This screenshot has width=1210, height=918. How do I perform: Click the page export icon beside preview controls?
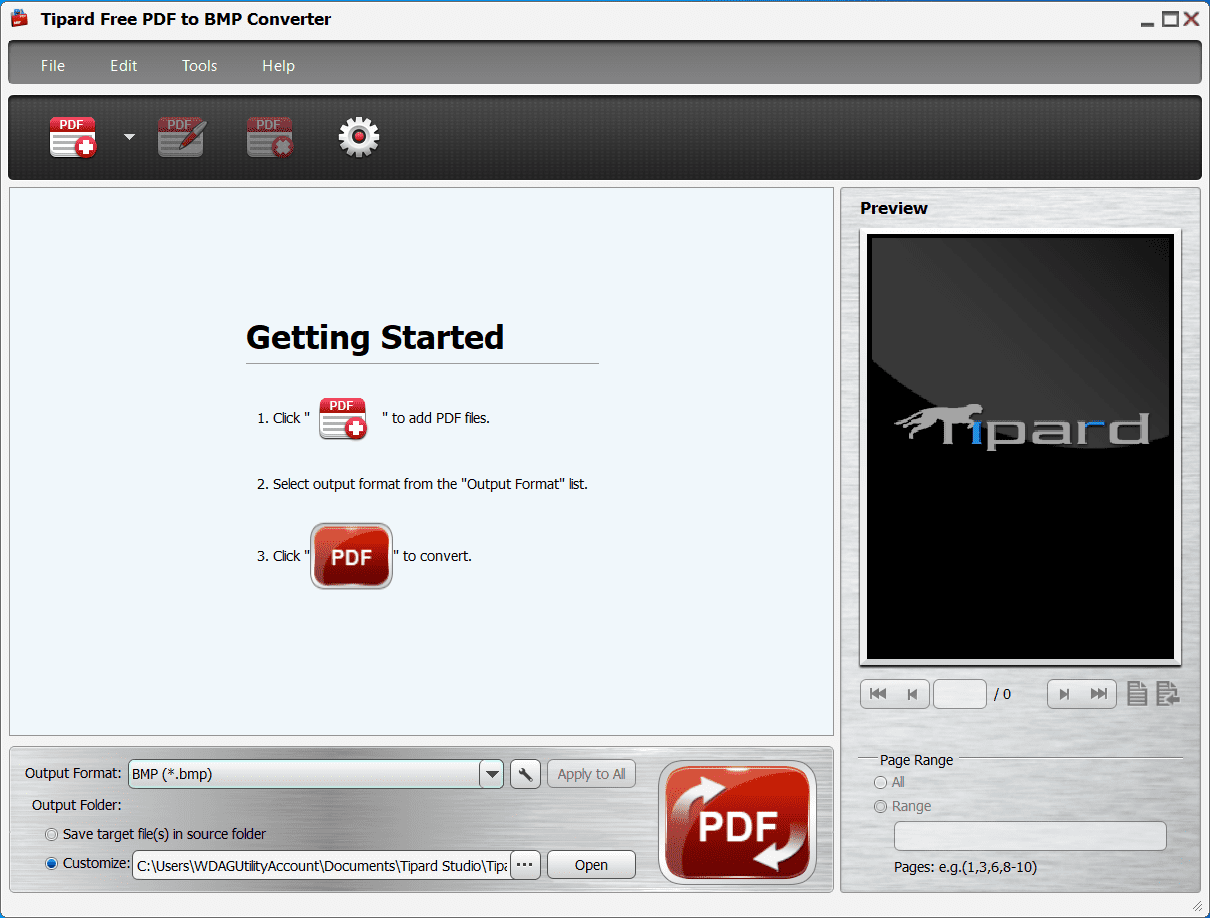pyautogui.click(x=1167, y=693)
